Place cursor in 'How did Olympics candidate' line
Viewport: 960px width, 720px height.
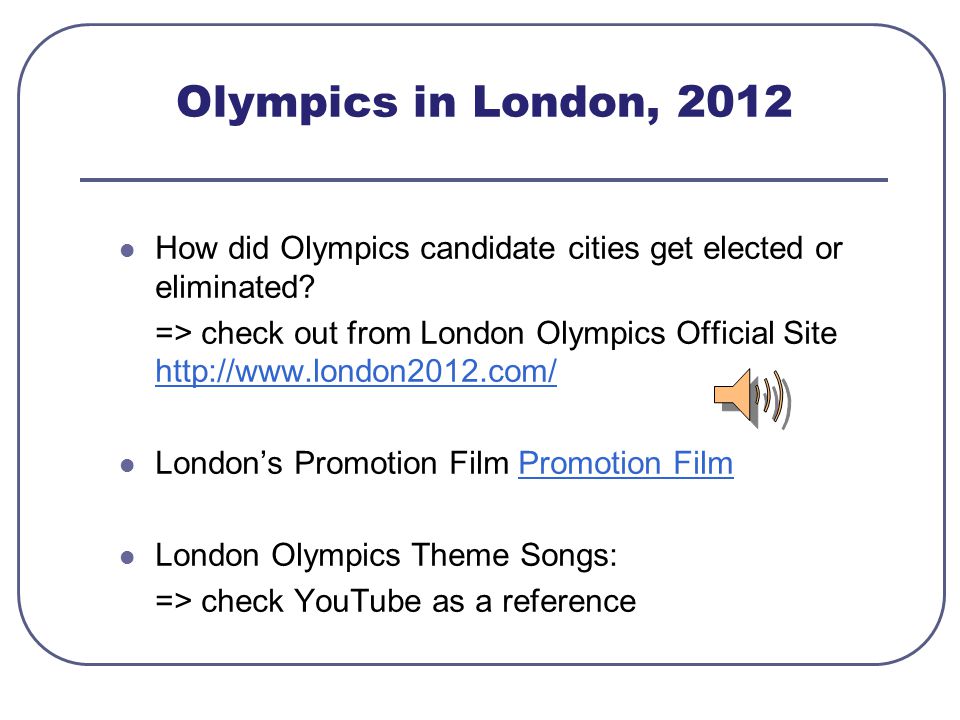point(499,249)
